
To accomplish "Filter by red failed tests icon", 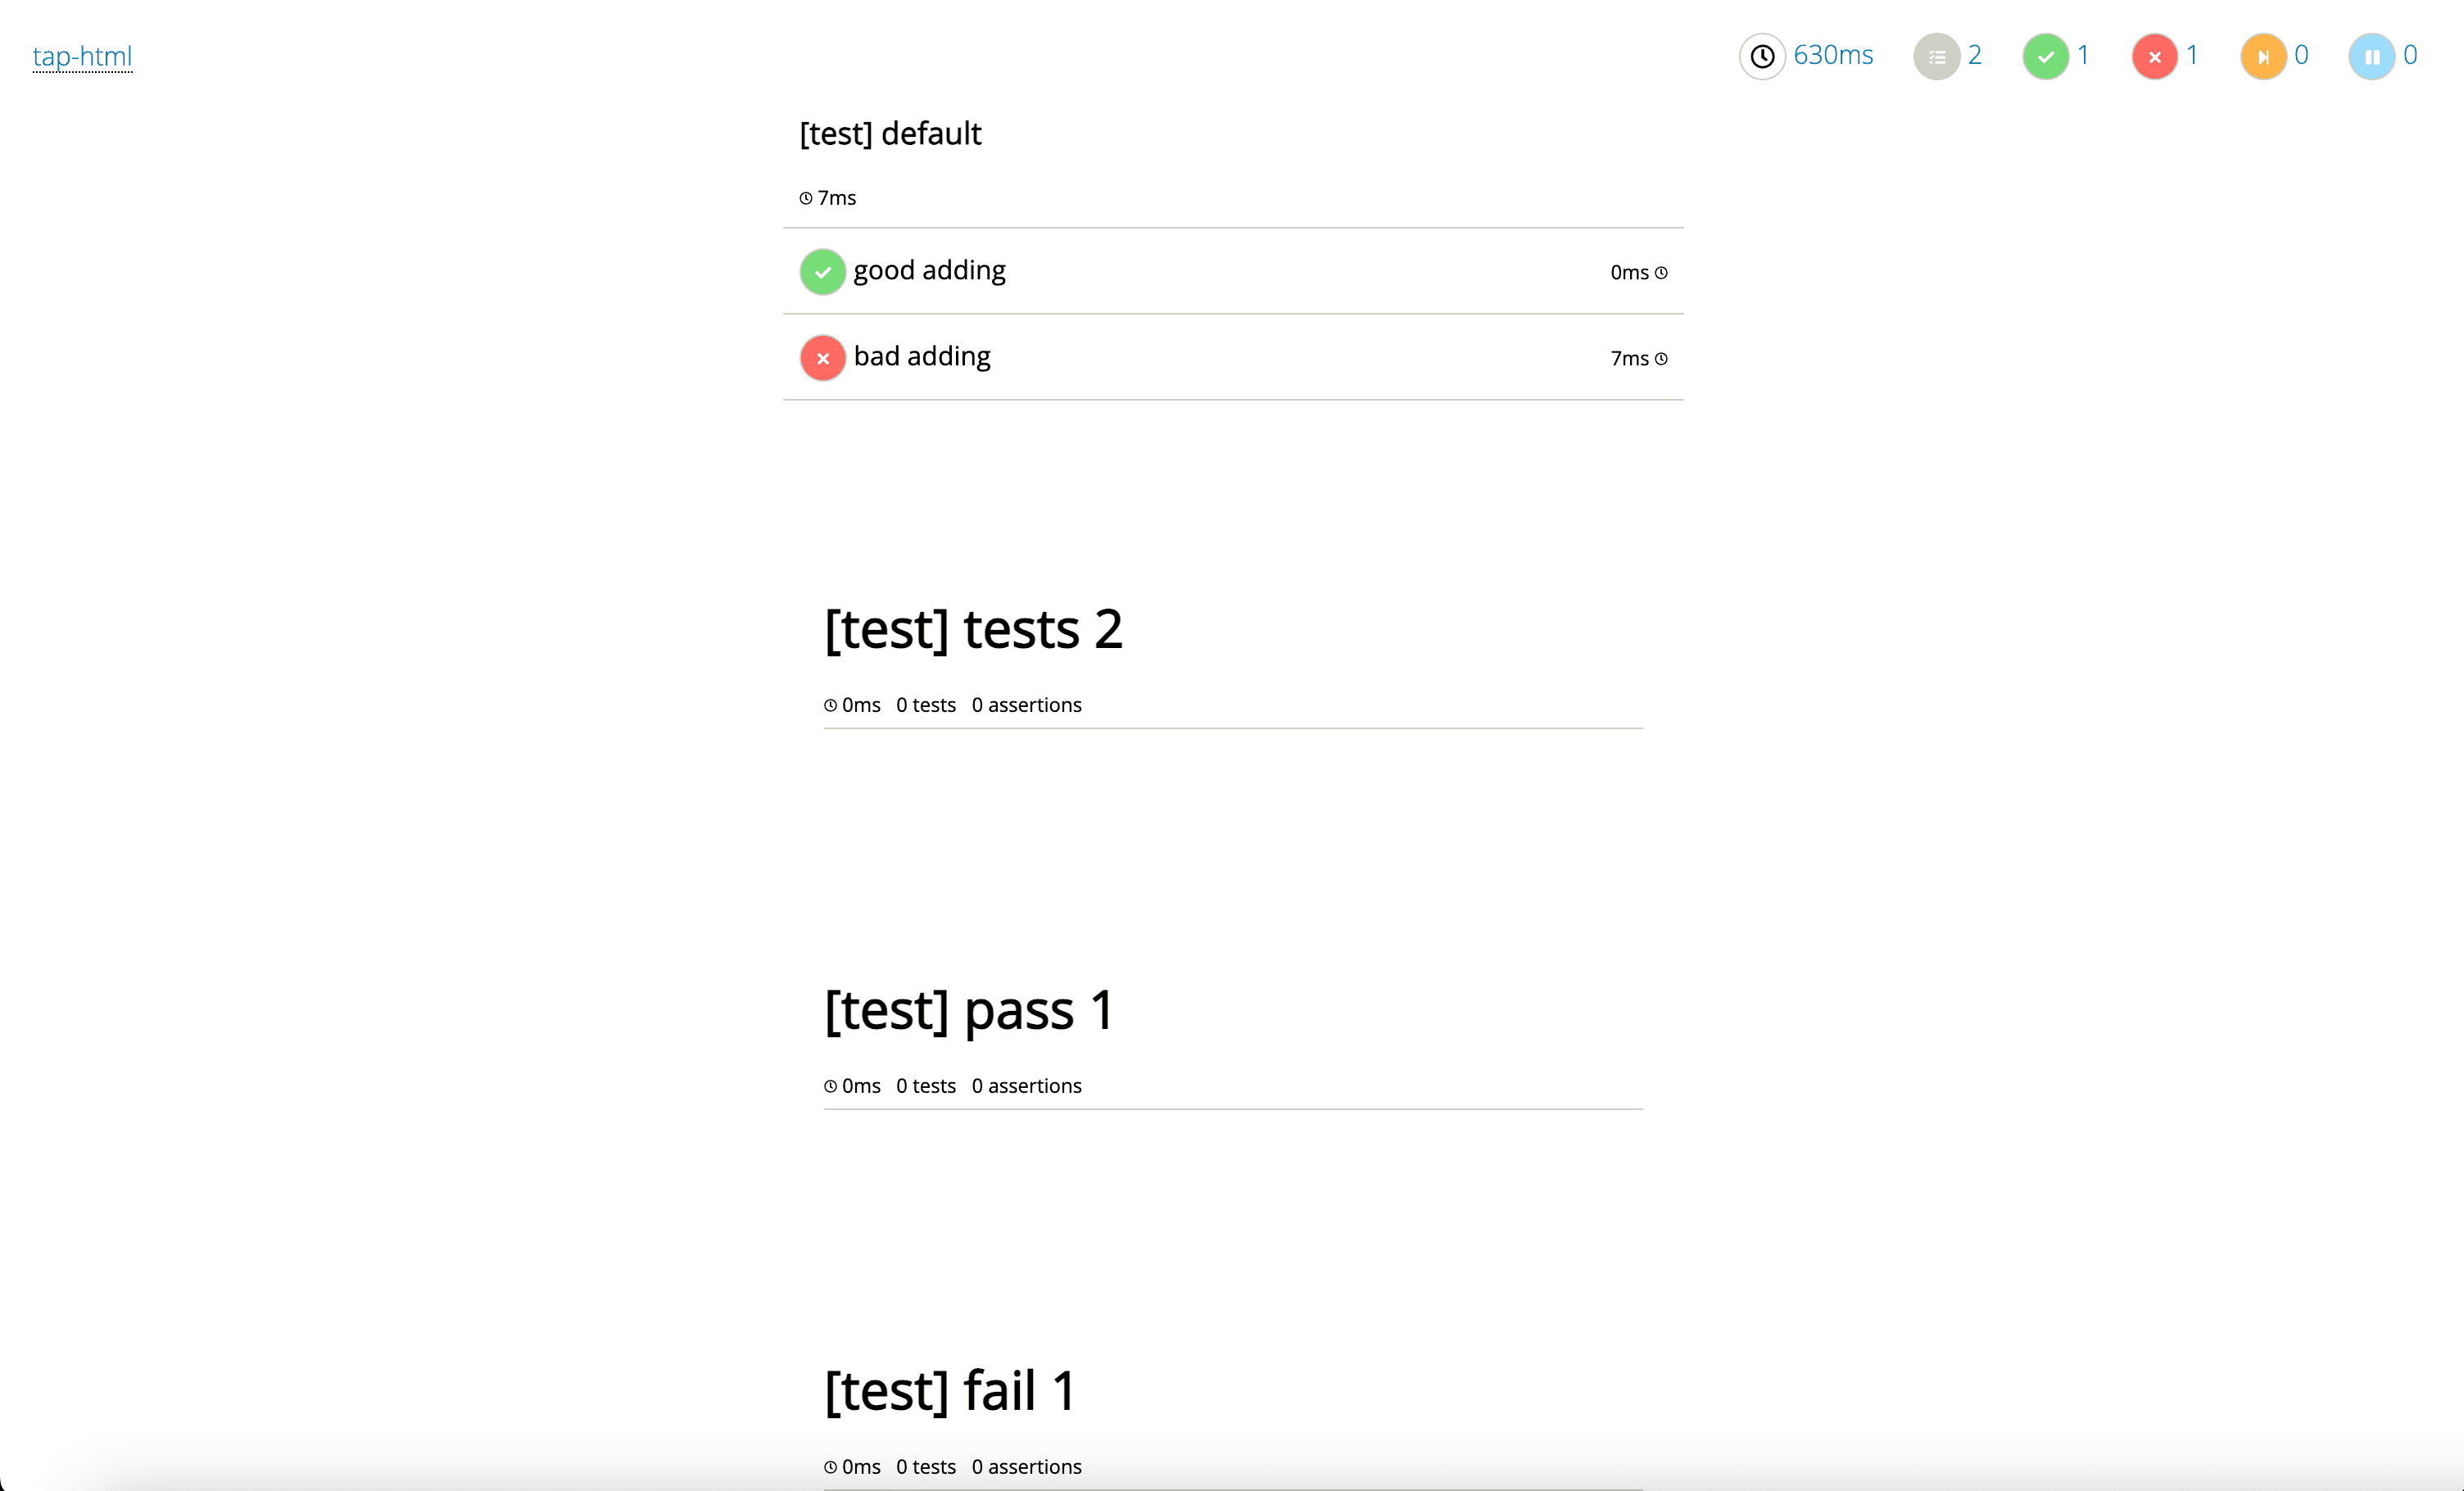I will [2154, 56].
